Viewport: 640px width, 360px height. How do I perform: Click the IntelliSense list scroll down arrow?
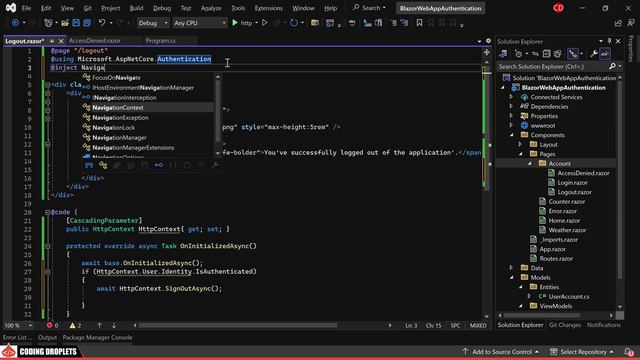tap(218, 153)
